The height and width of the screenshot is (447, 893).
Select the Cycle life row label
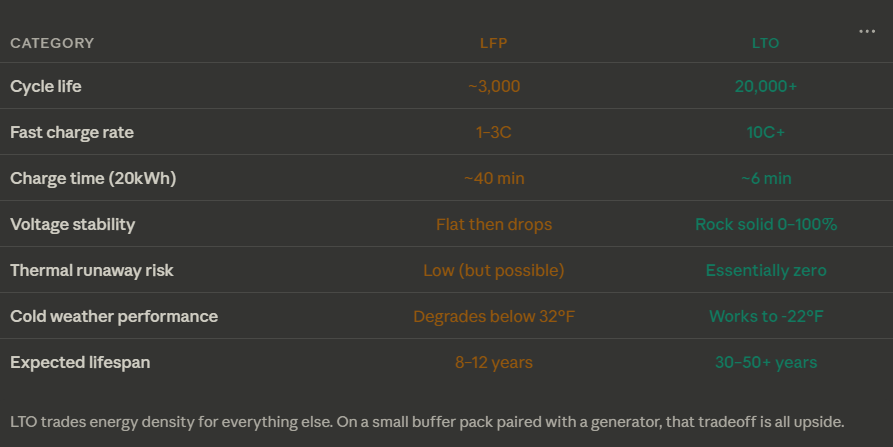point(46,86)
